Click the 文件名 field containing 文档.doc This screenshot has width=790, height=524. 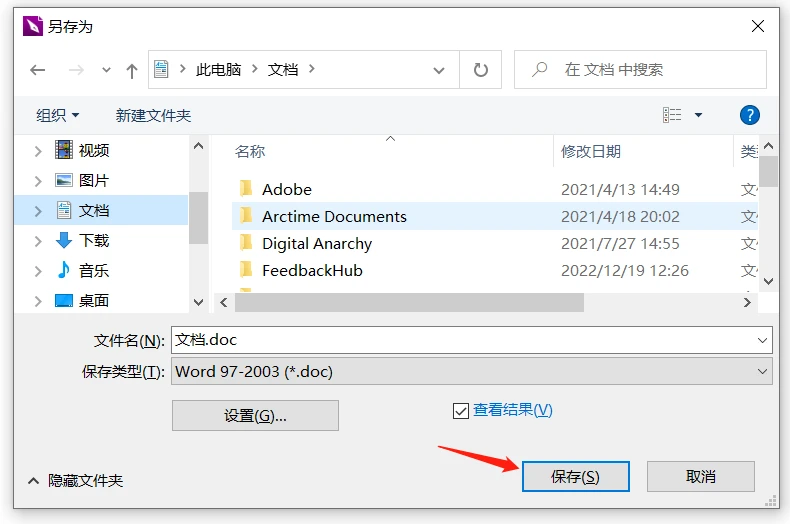click(472, 340)
